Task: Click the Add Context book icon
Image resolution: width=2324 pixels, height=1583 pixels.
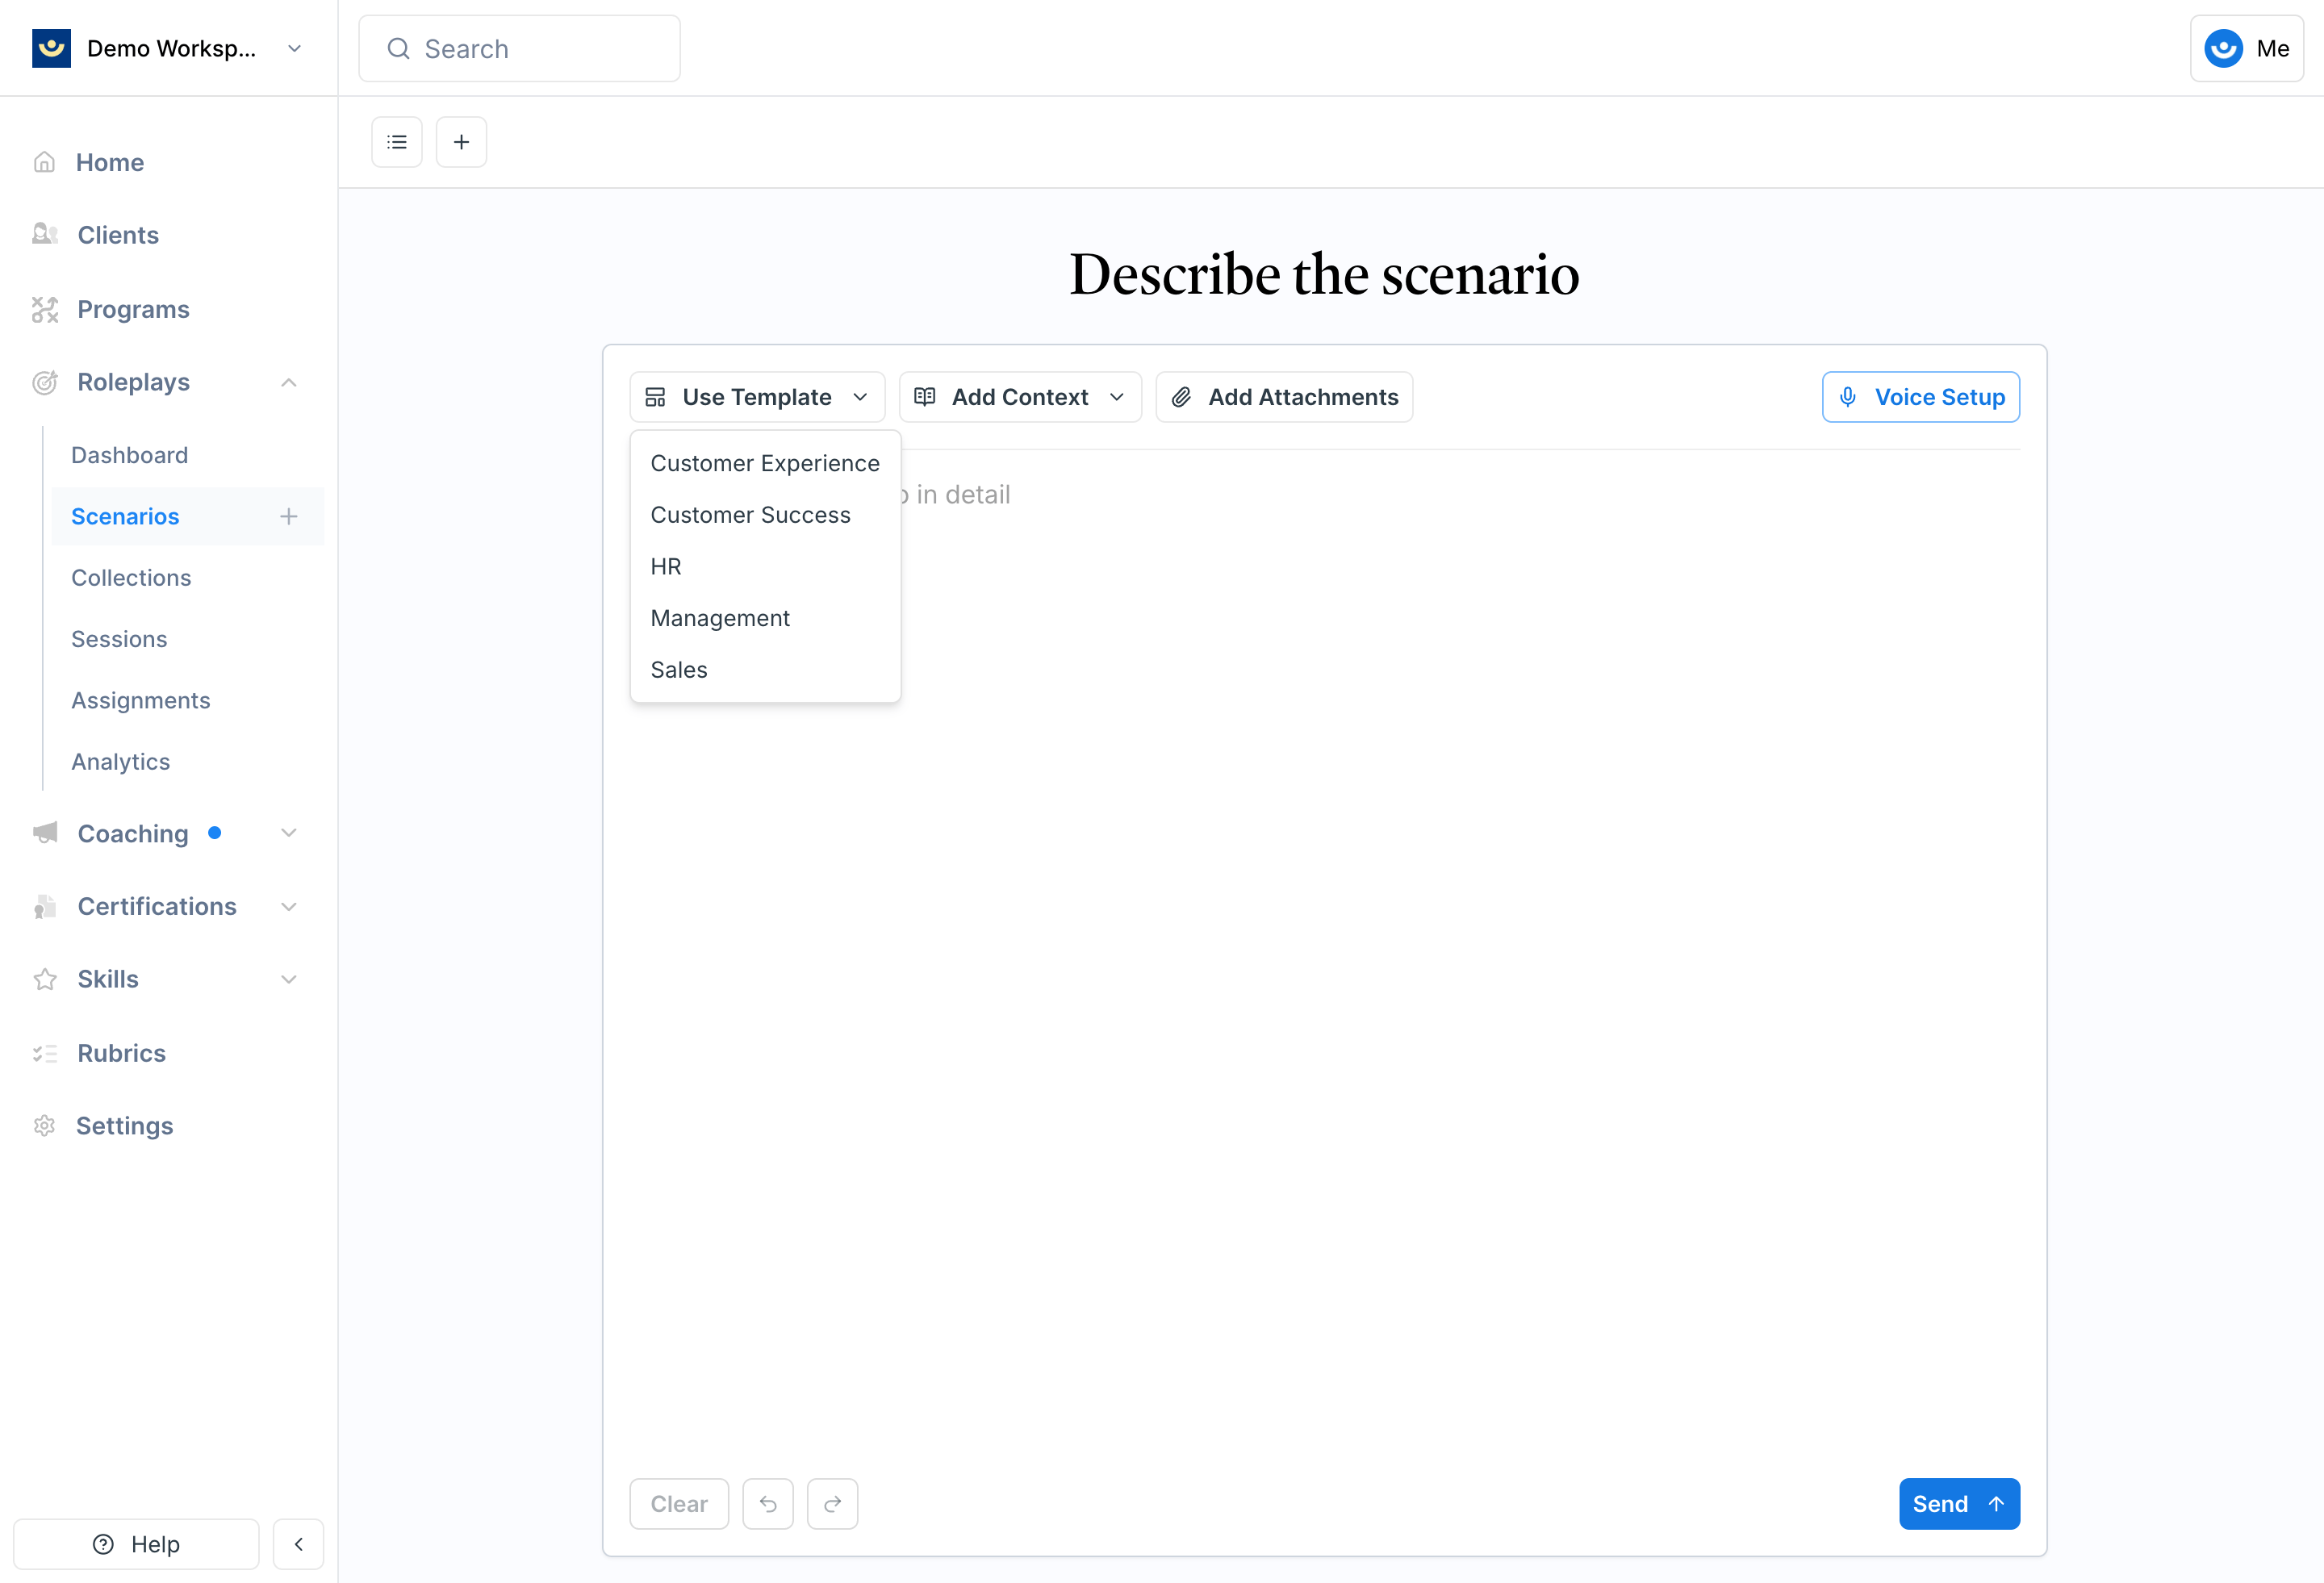Action: click(925, 397)
